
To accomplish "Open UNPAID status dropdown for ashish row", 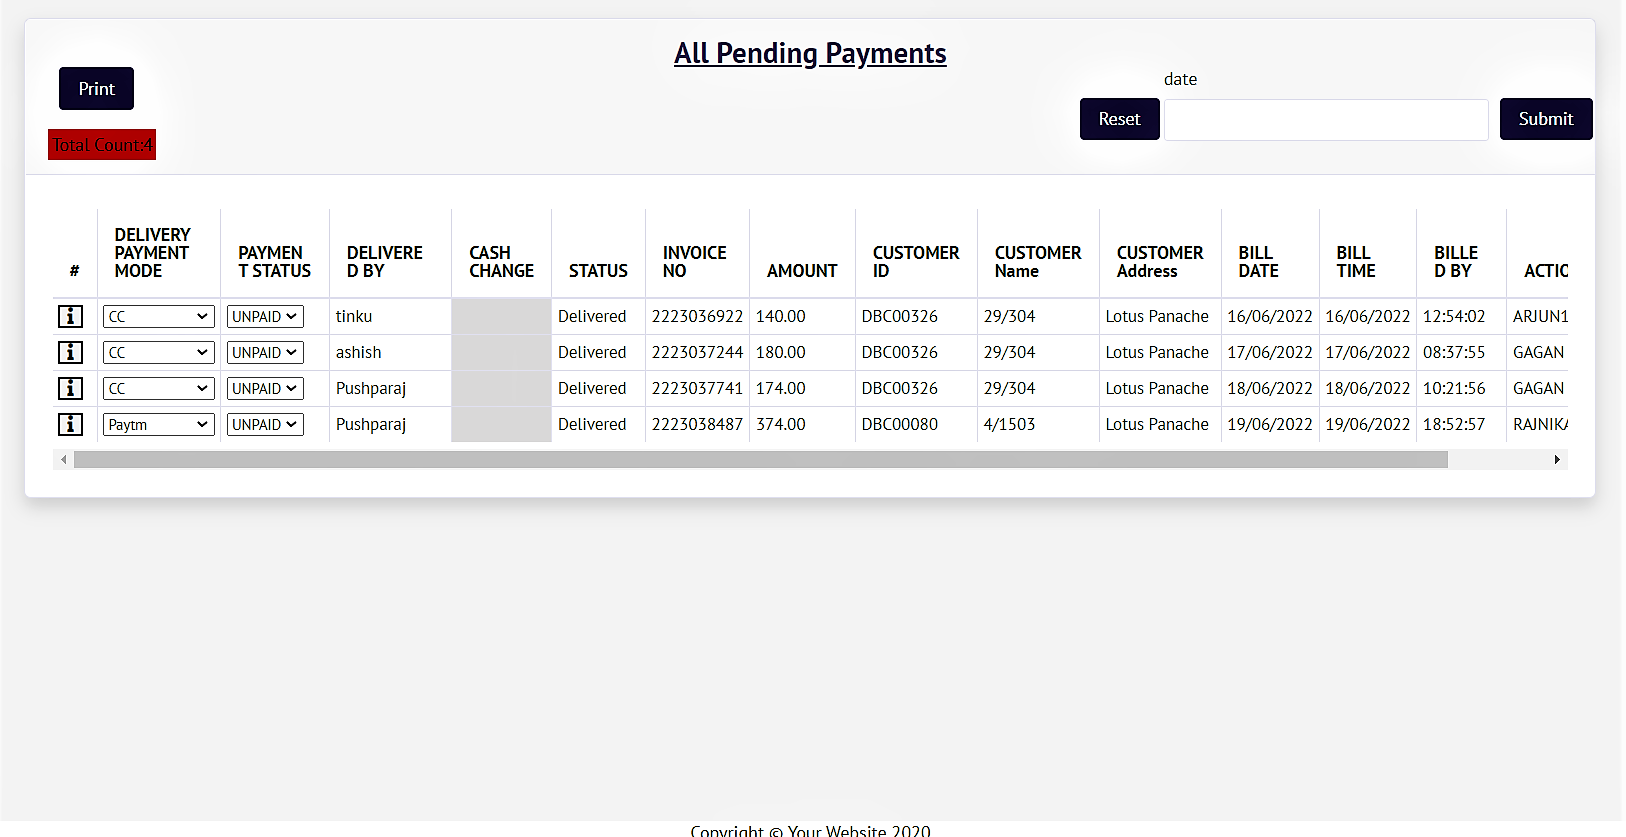I will click(265, 353).
